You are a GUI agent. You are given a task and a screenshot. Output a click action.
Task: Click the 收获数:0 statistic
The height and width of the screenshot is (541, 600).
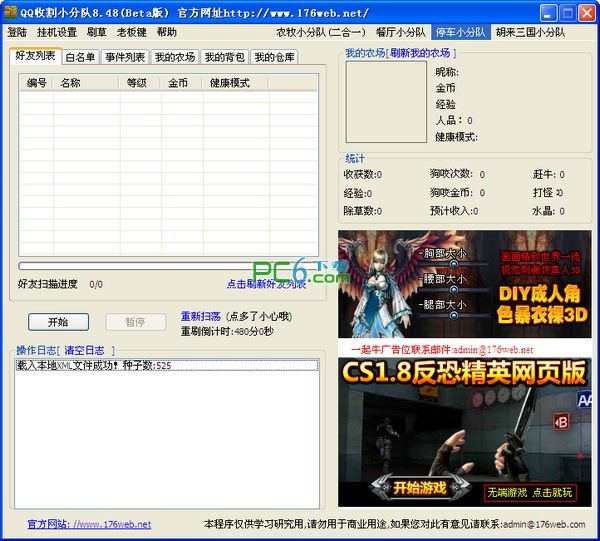coord(362,174)
